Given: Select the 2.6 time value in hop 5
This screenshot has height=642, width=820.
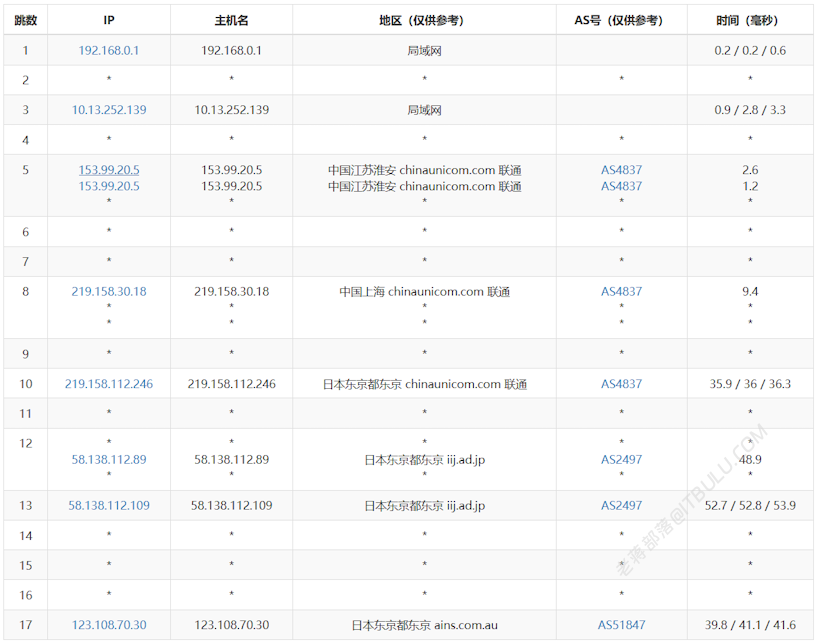Looking at the screenshot, I should pos(750,170).
